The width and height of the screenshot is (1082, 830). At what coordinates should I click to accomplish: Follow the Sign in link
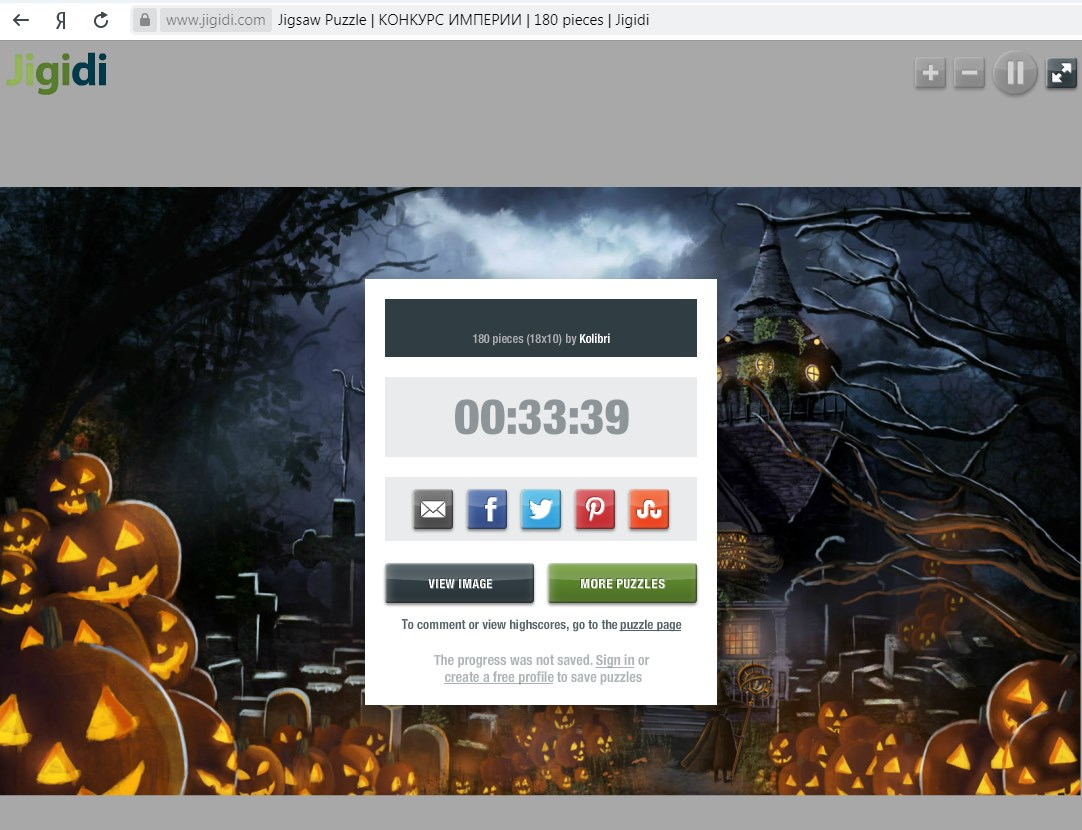coord(615,660)
